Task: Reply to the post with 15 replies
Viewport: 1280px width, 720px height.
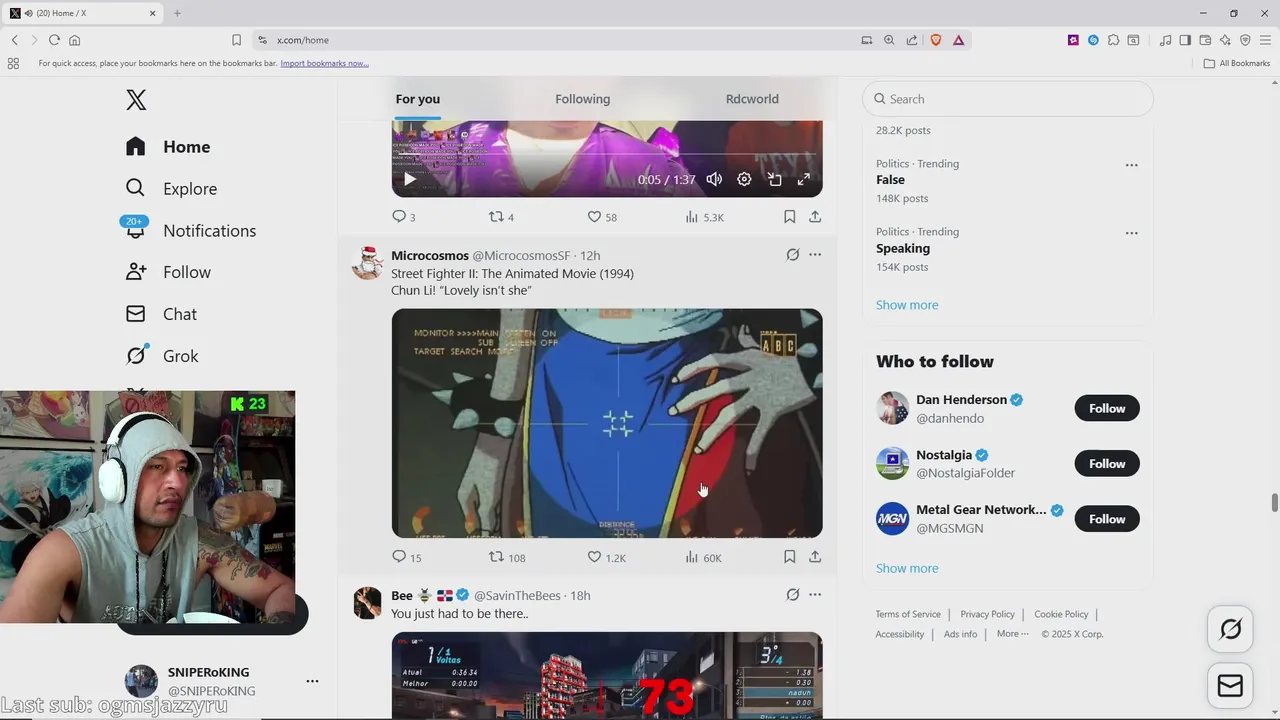Action: (406, 557)
